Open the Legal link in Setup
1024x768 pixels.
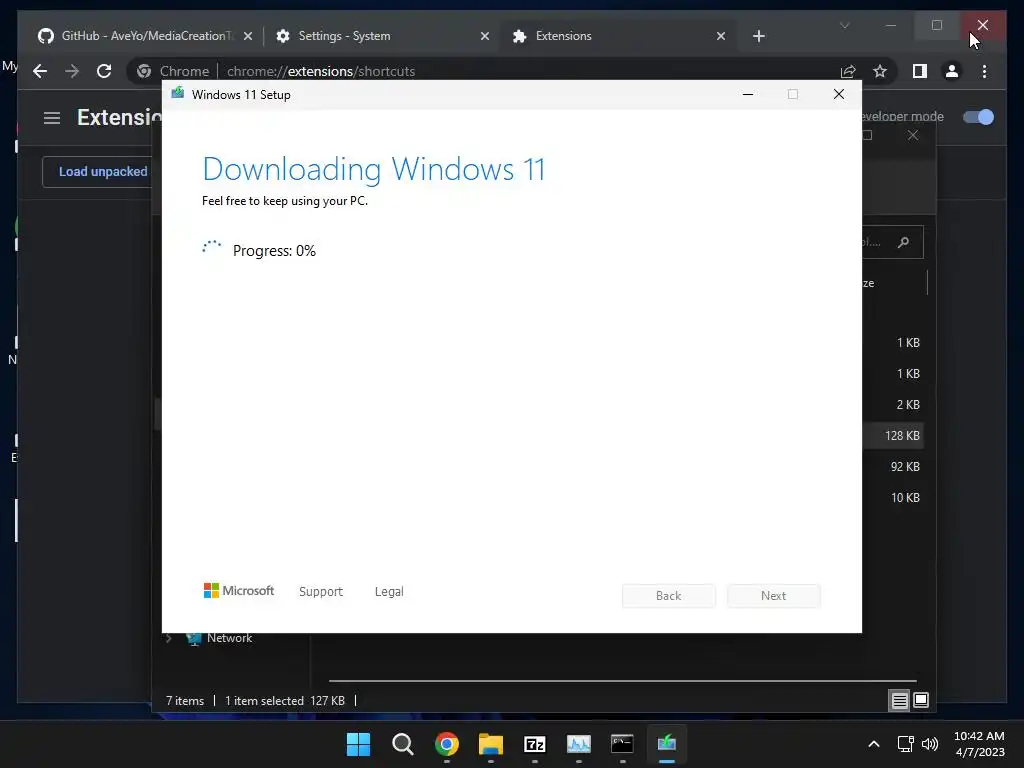[x=389, y=592]
